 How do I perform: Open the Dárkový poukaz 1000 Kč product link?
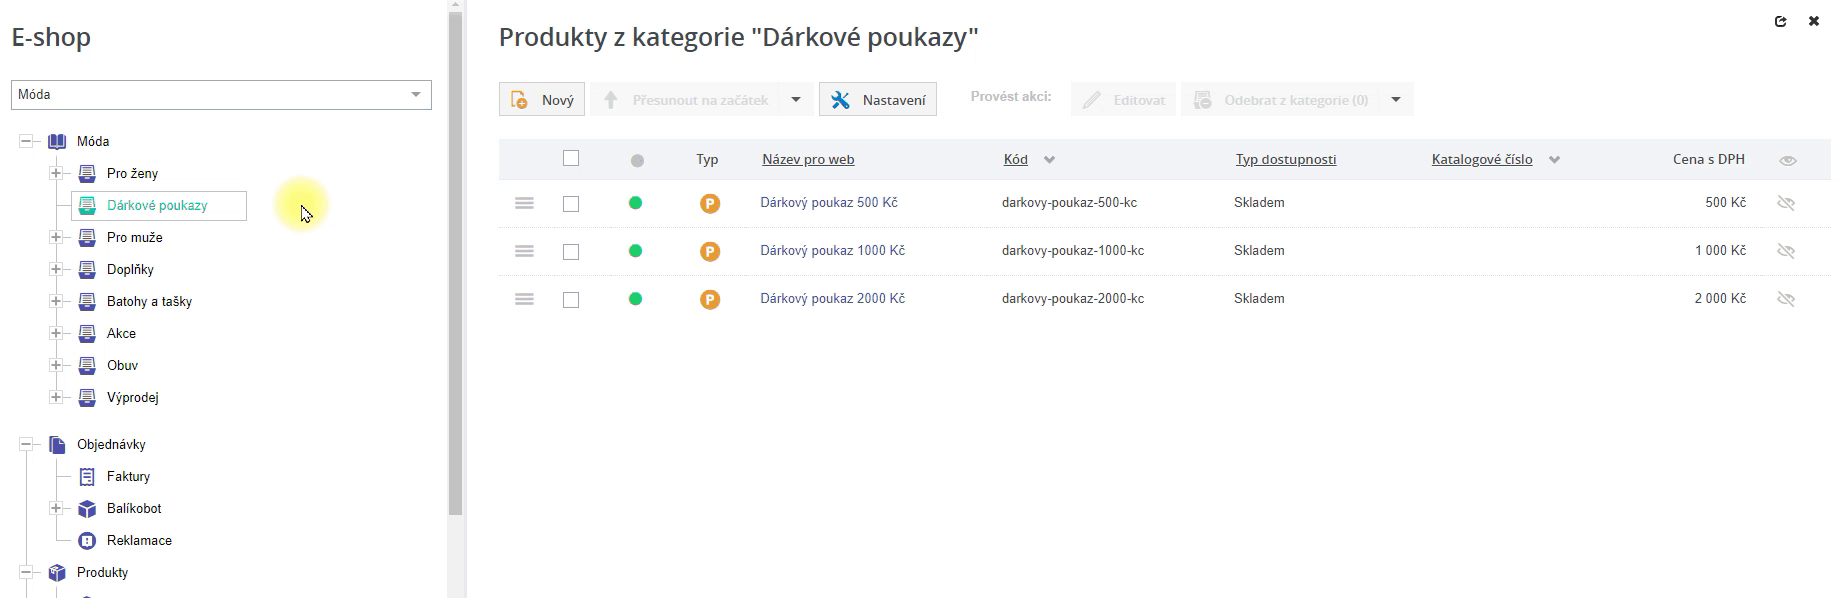click(832, 251)
